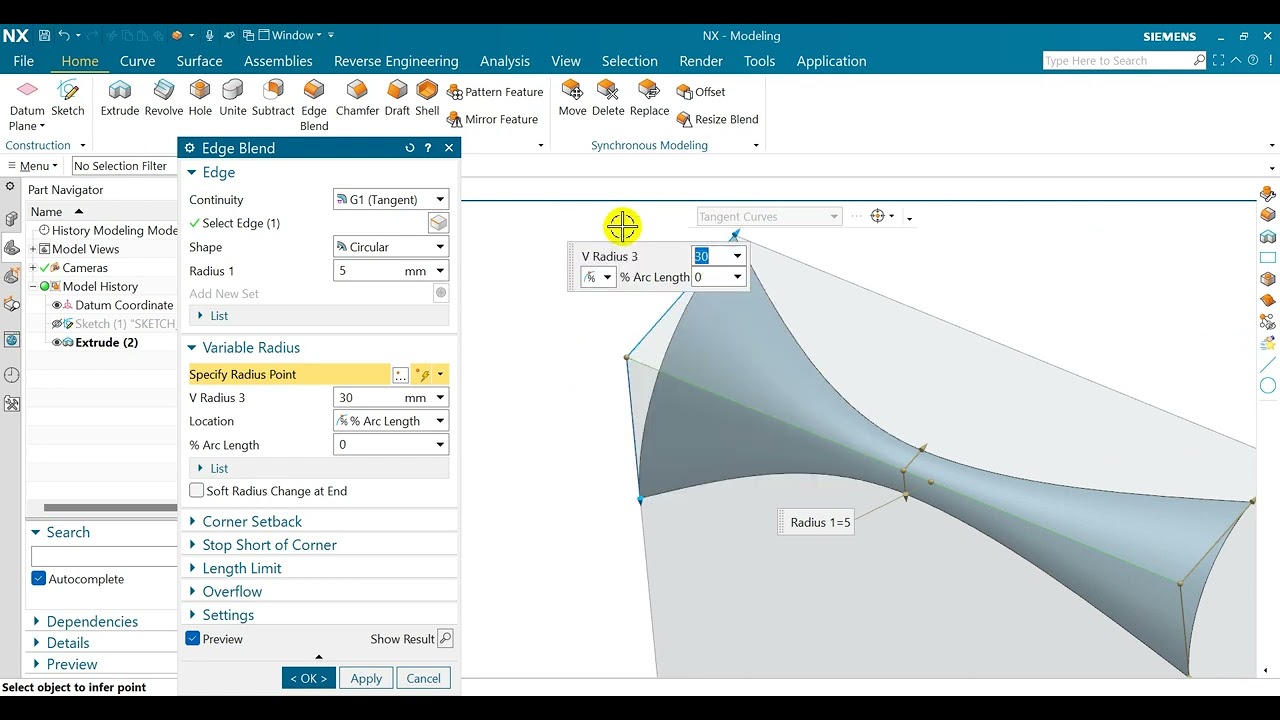This screenshot has height=720, width=1280.
Task: Open the History clock tab in the resource bar
Action: point(11,375)
